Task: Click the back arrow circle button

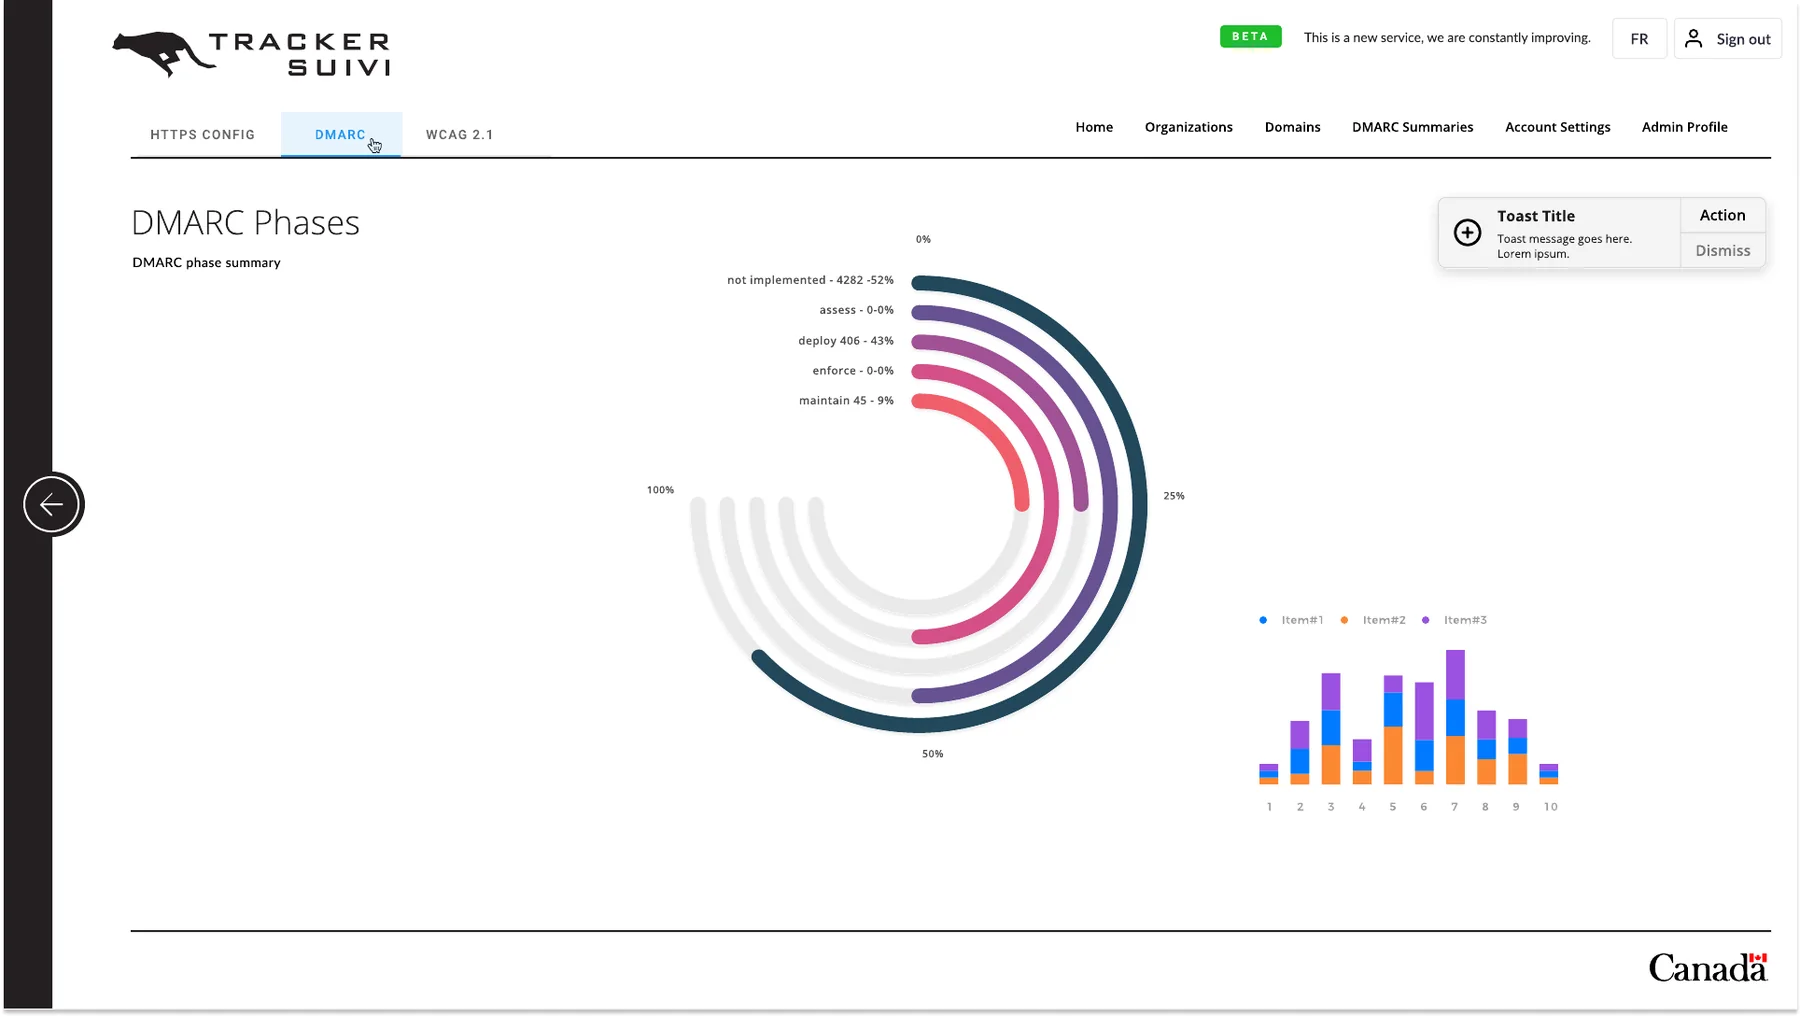Action: [x=52, y=504]
